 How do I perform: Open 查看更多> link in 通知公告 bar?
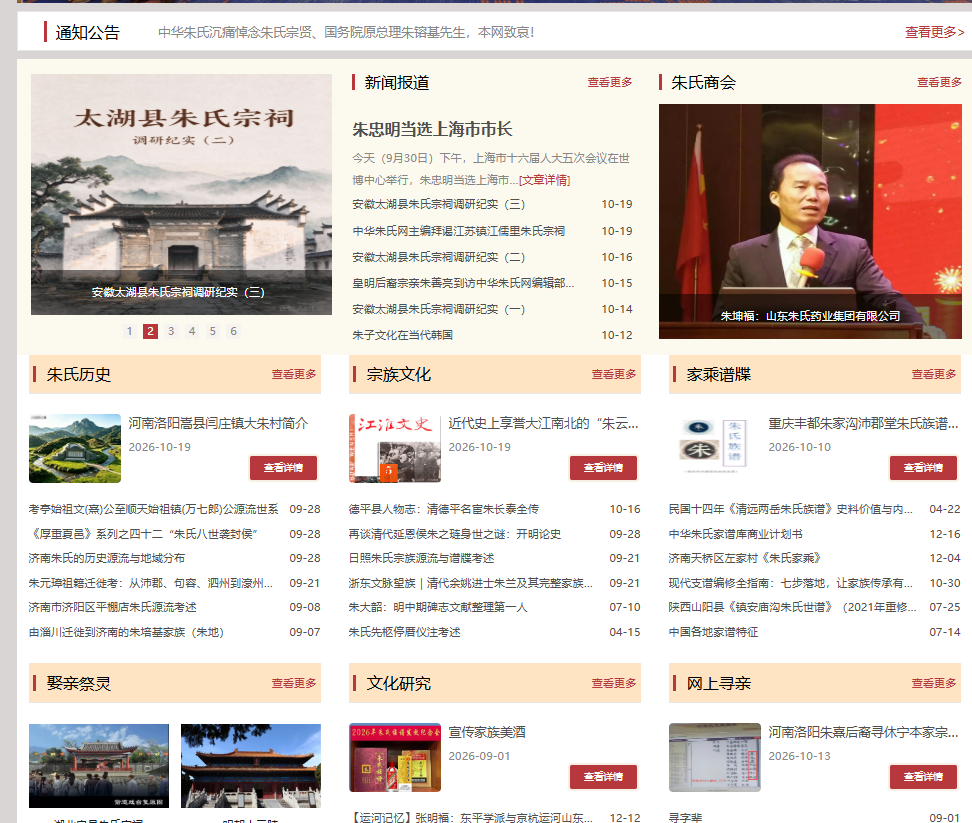tap(934, 32)
